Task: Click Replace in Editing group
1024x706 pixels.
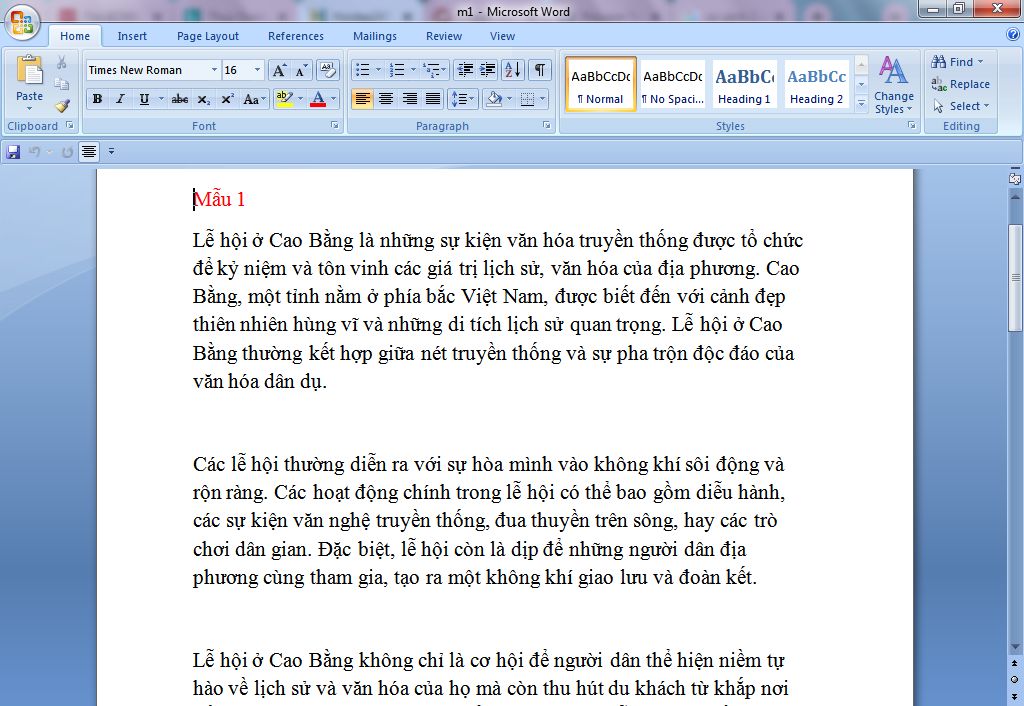Action: click(x=961, y=84)
